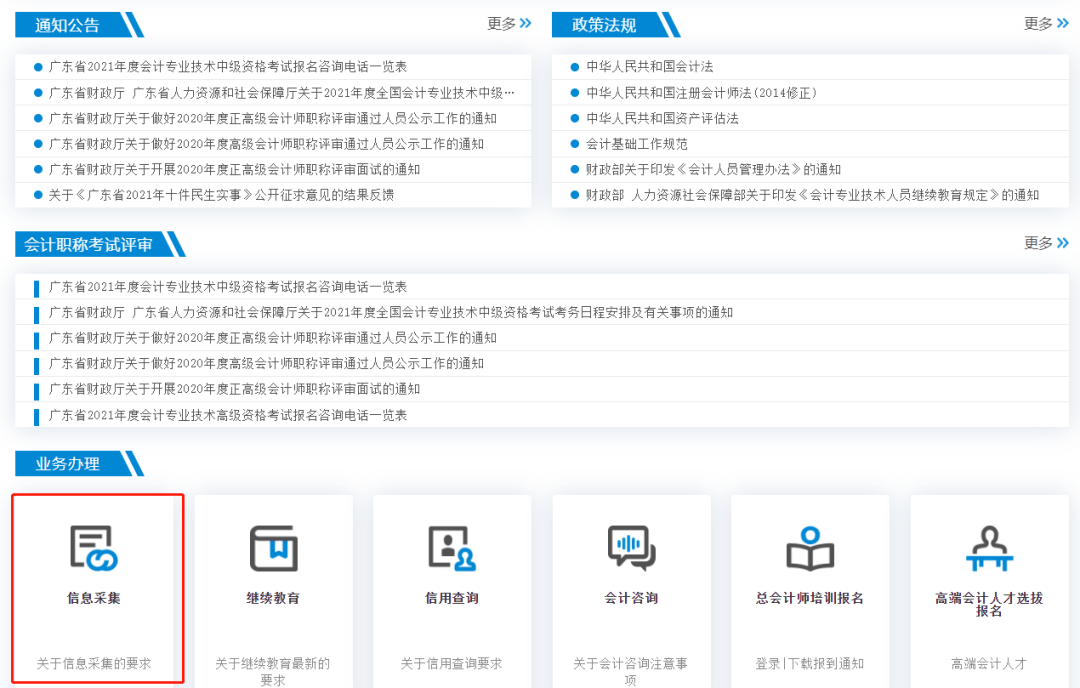Click 关于信用查询要求 description text
1080x688 pixels.
click(x=451, y=663)
